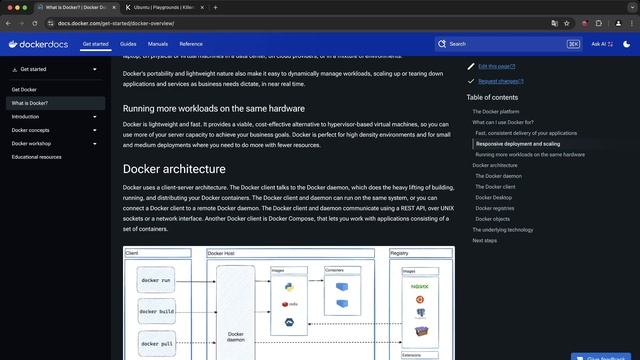Viewport: 640px width, 360px height.
Task: Open the Edit this page link
Action: (496, 66)
